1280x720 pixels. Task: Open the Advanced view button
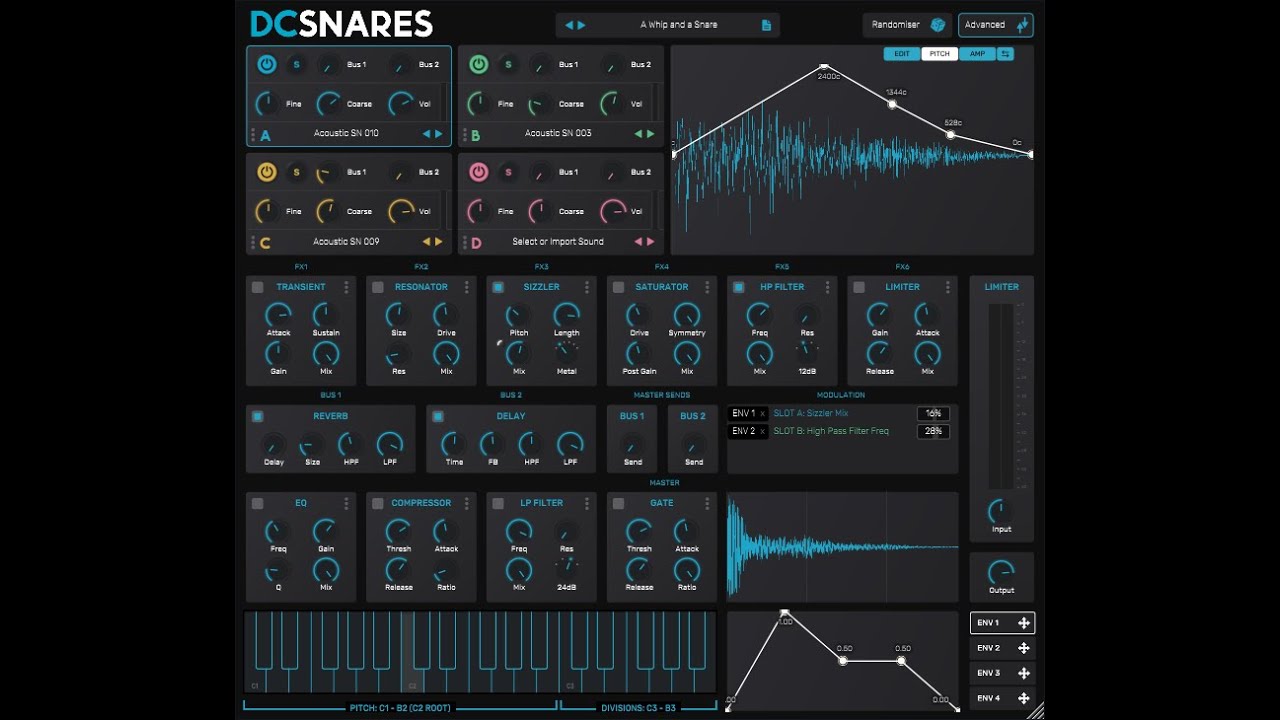(995, 25)
